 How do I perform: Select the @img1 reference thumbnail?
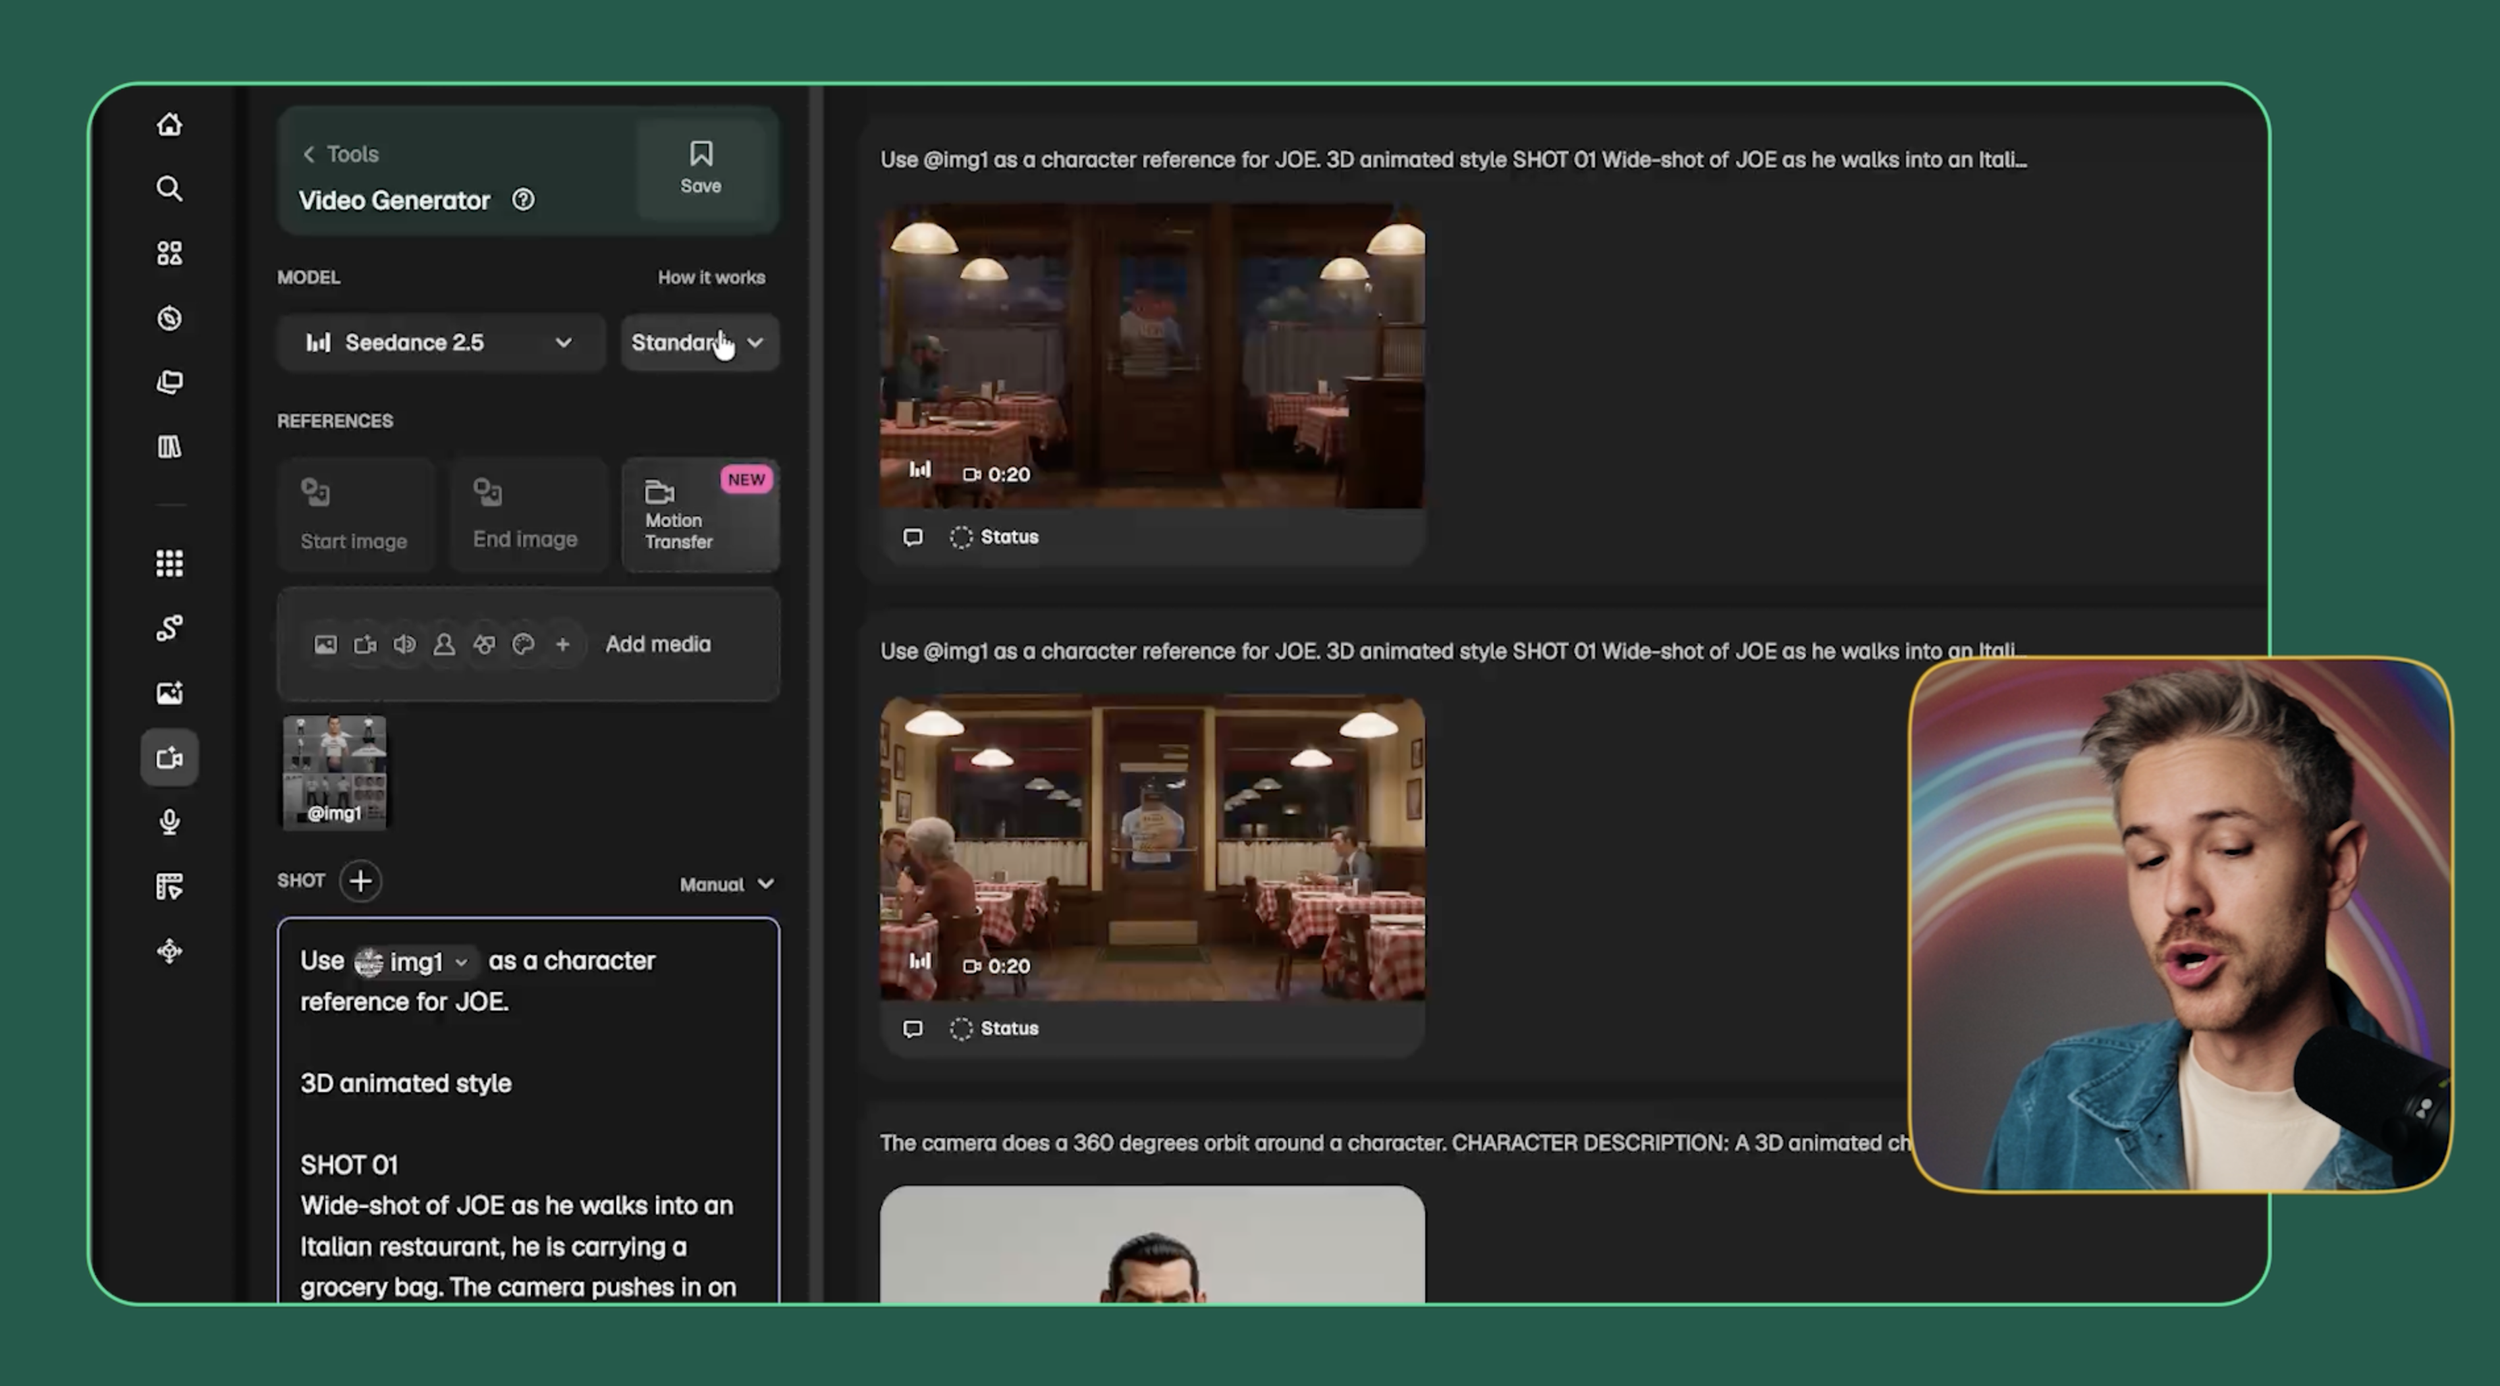334,771
